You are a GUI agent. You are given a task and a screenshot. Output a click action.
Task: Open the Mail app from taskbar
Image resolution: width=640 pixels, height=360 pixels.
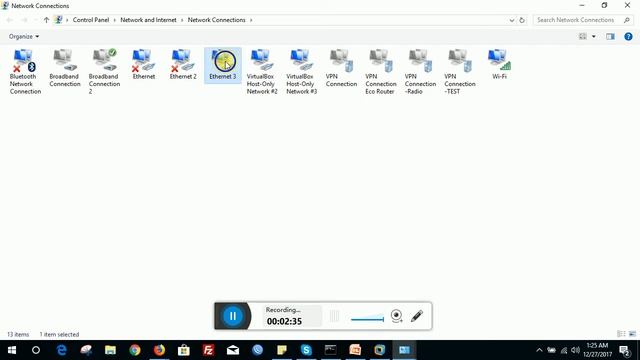tap(233, 350)
